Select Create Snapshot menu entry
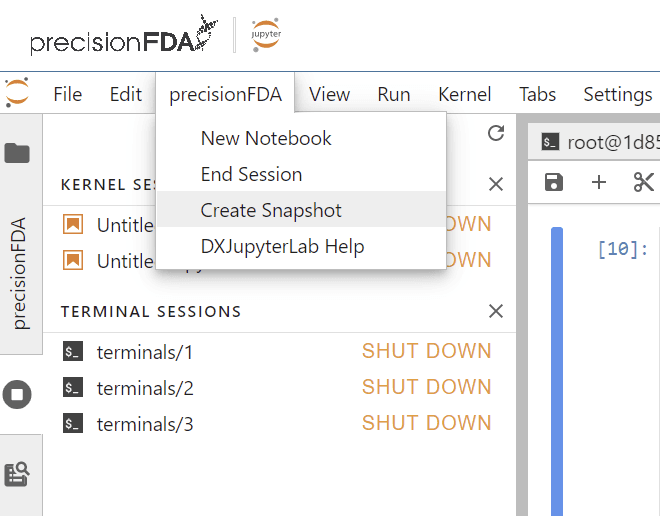Screen dimensions: 660x516 [271, 210]
